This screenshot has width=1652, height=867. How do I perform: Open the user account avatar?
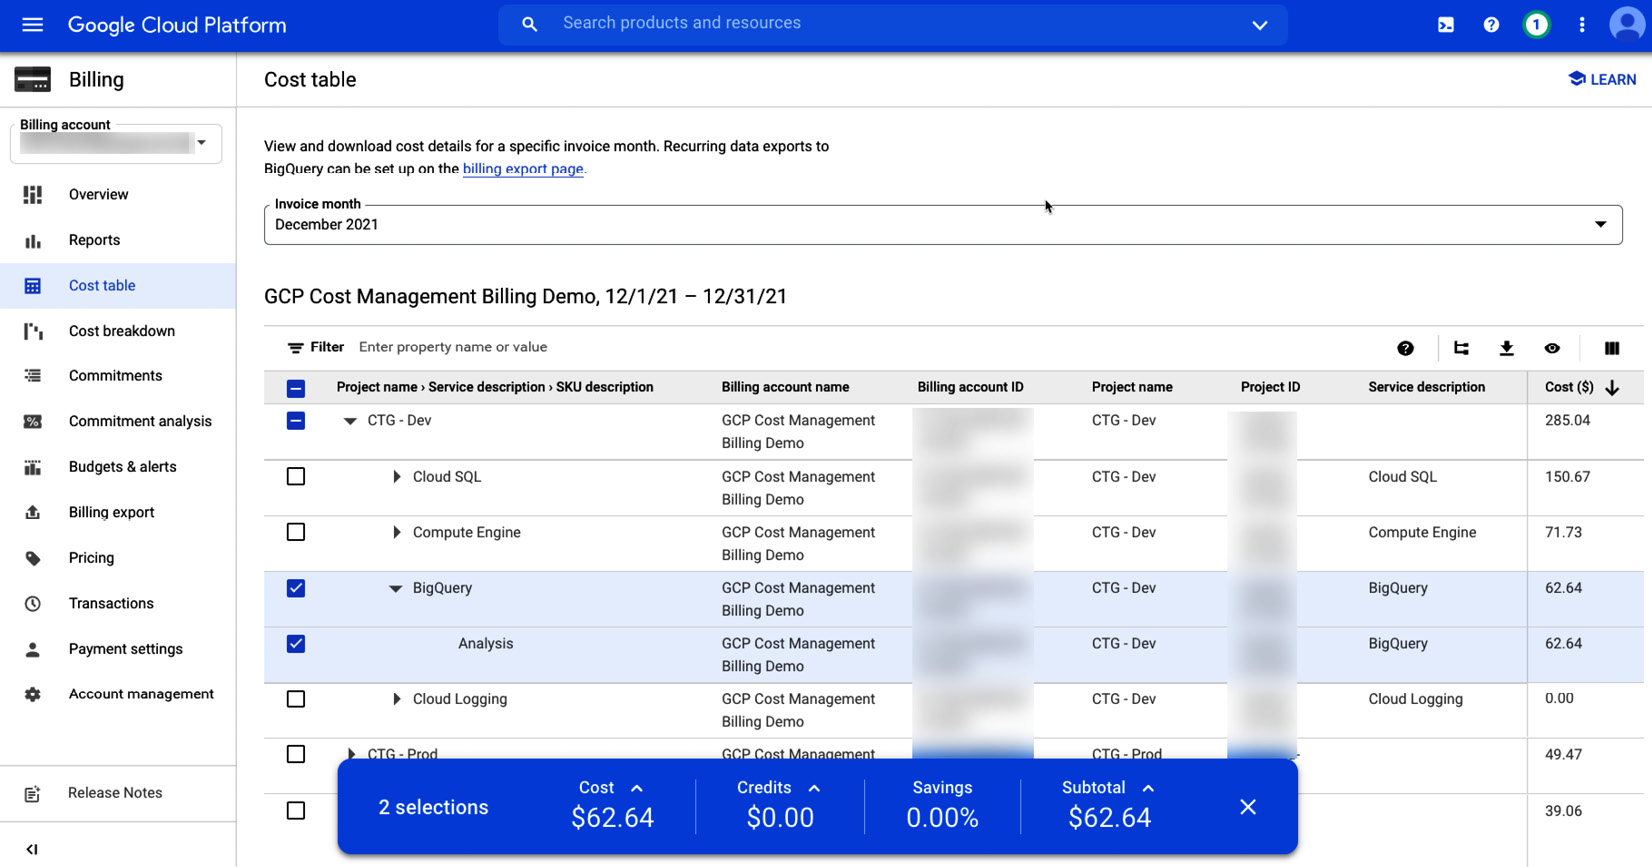pyautogui.click(x=1628, y=25)
